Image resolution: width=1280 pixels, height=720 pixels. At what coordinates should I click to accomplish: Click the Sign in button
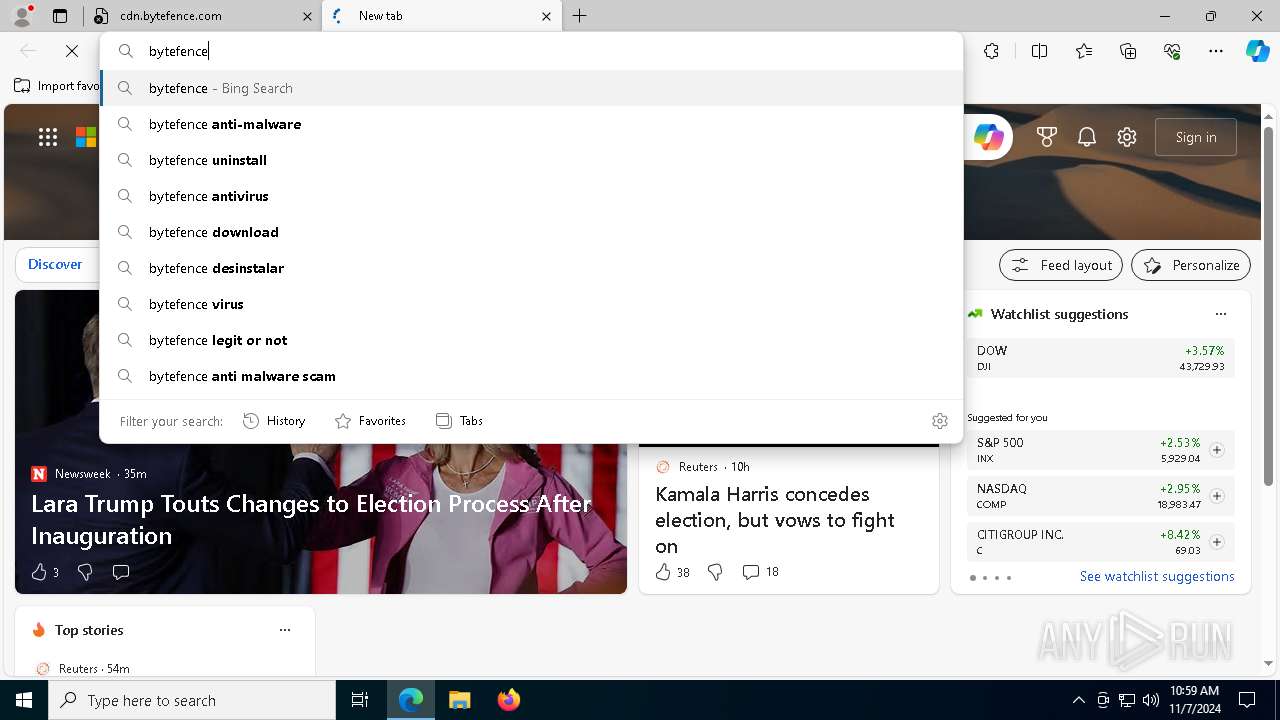1196,137
